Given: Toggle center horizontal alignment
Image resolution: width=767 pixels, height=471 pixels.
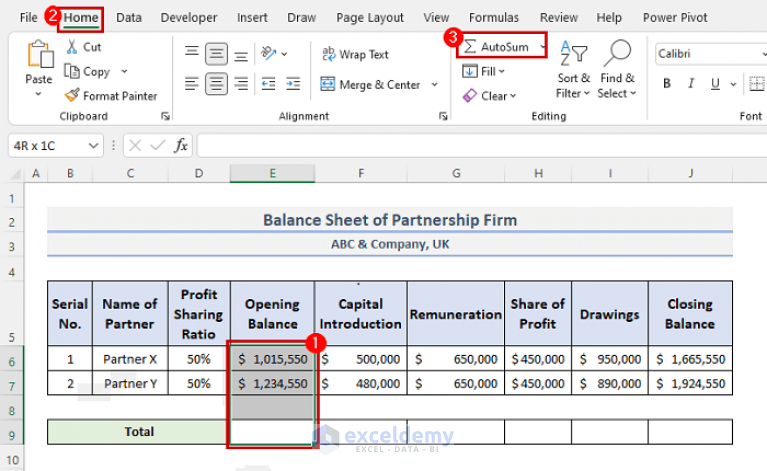Looking at the screenshot, I should click(215, 85).
